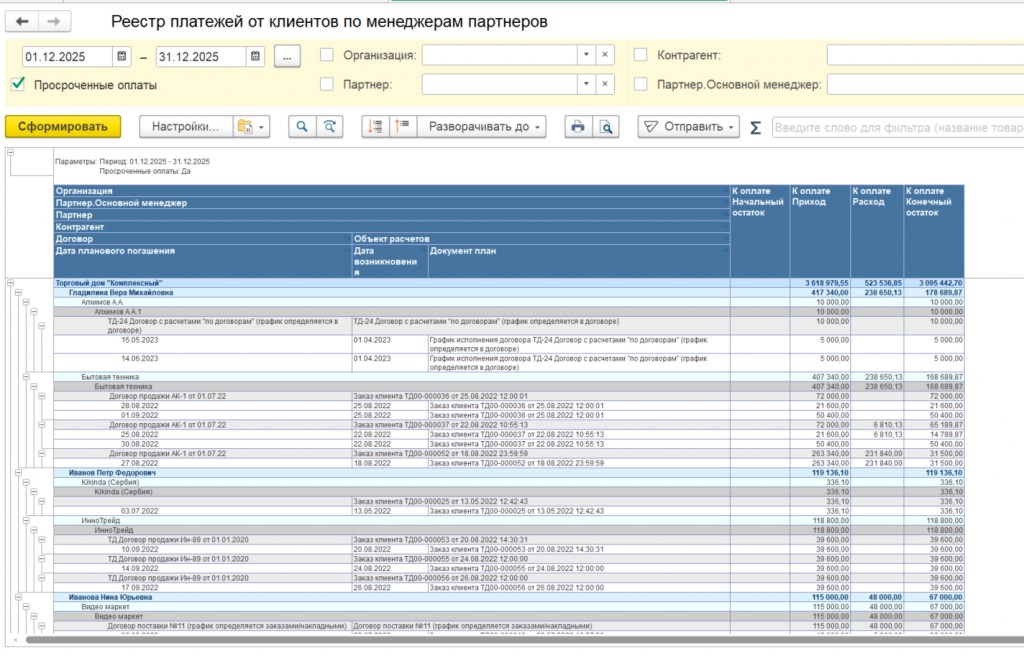This screenshot has height=658, width=1024.
Task: Enable the Организация filter checkbox
Action: [327, 56]
